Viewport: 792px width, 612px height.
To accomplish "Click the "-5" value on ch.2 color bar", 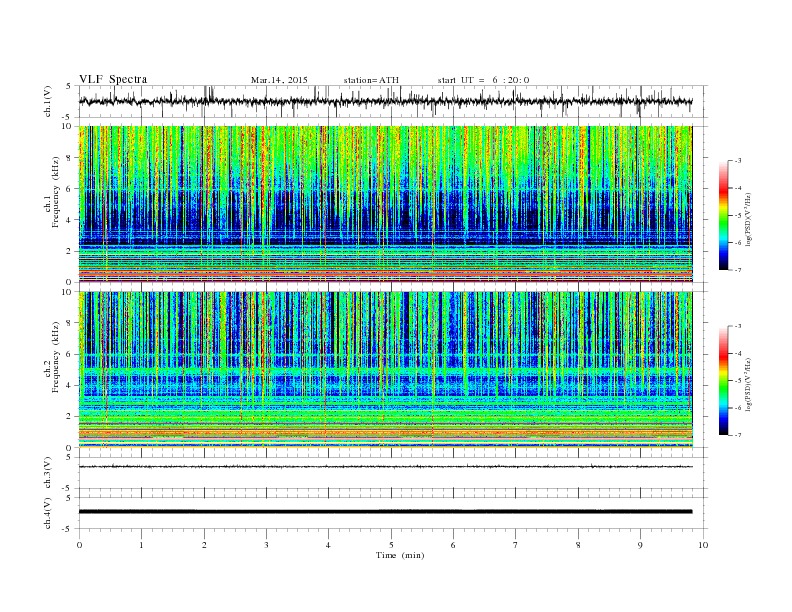I will click(737, 381).
